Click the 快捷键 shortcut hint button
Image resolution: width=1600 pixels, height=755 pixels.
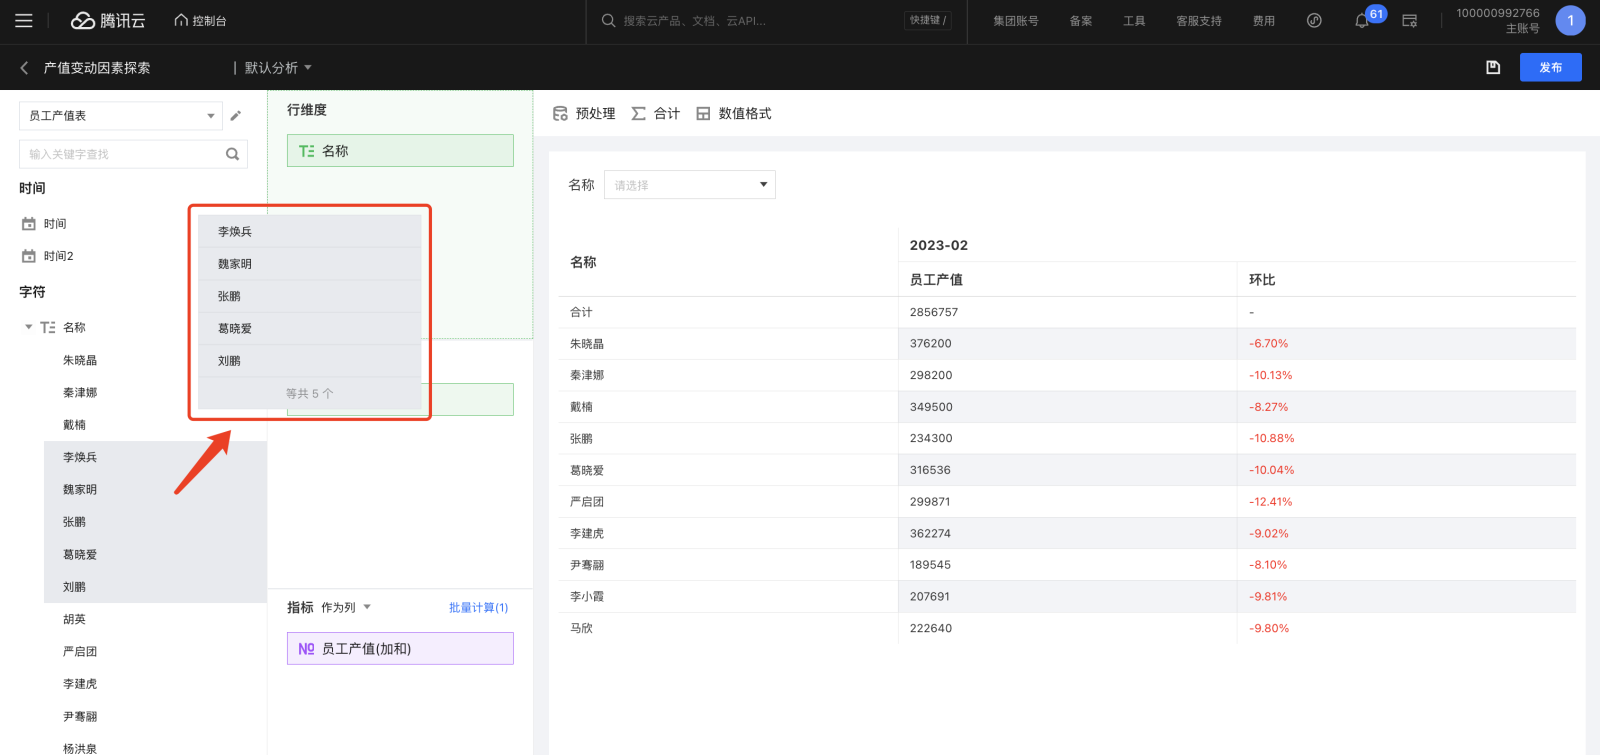tap(928, 21)
